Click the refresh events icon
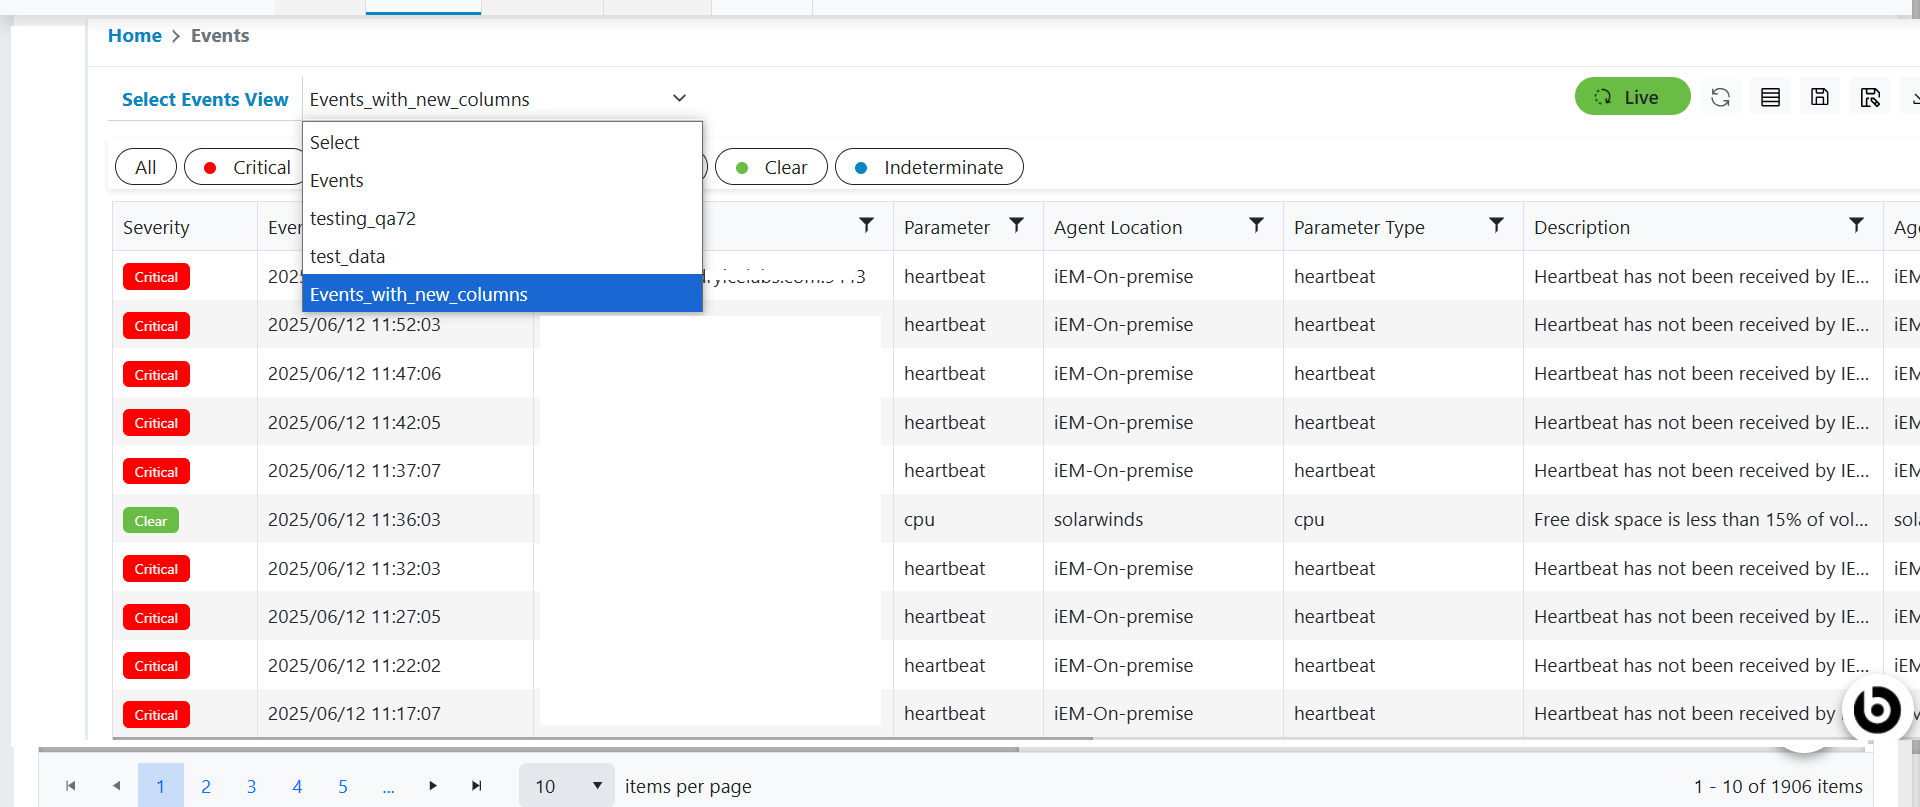This screenshot has width=1920, height=807. (1720, 97)
